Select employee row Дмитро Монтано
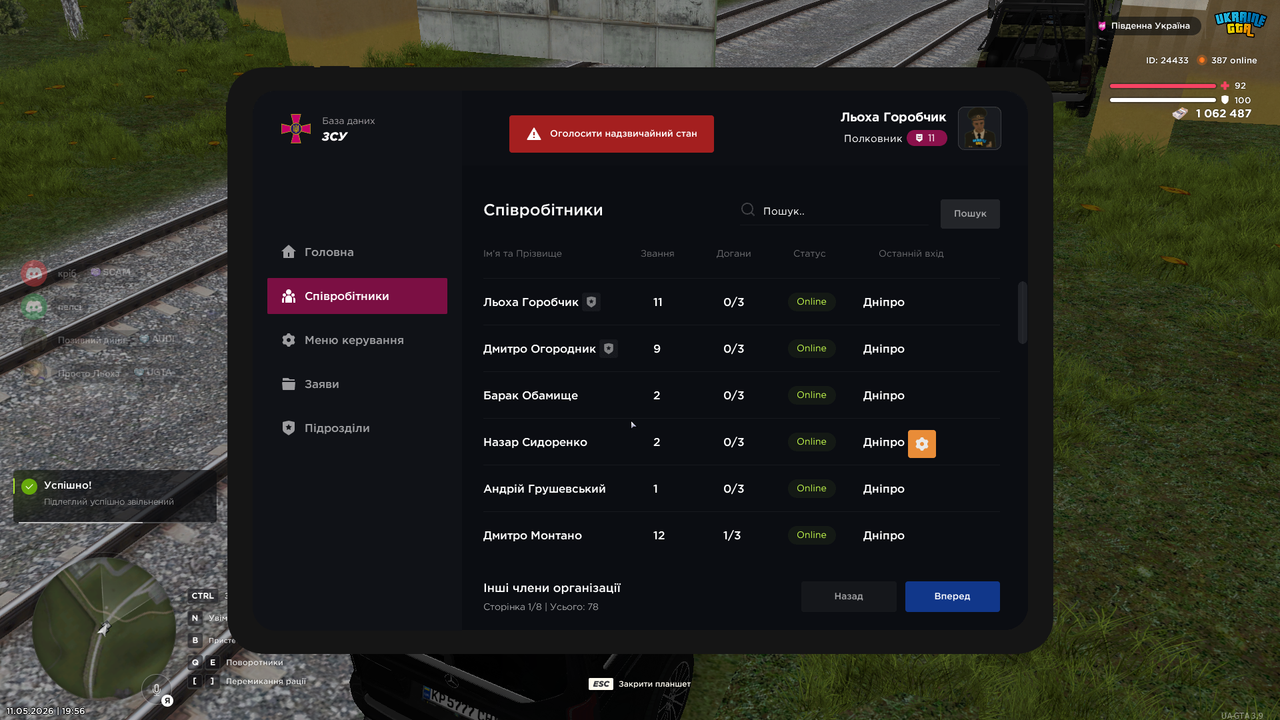Viewport: 1280px width, 720px height. 741,535
